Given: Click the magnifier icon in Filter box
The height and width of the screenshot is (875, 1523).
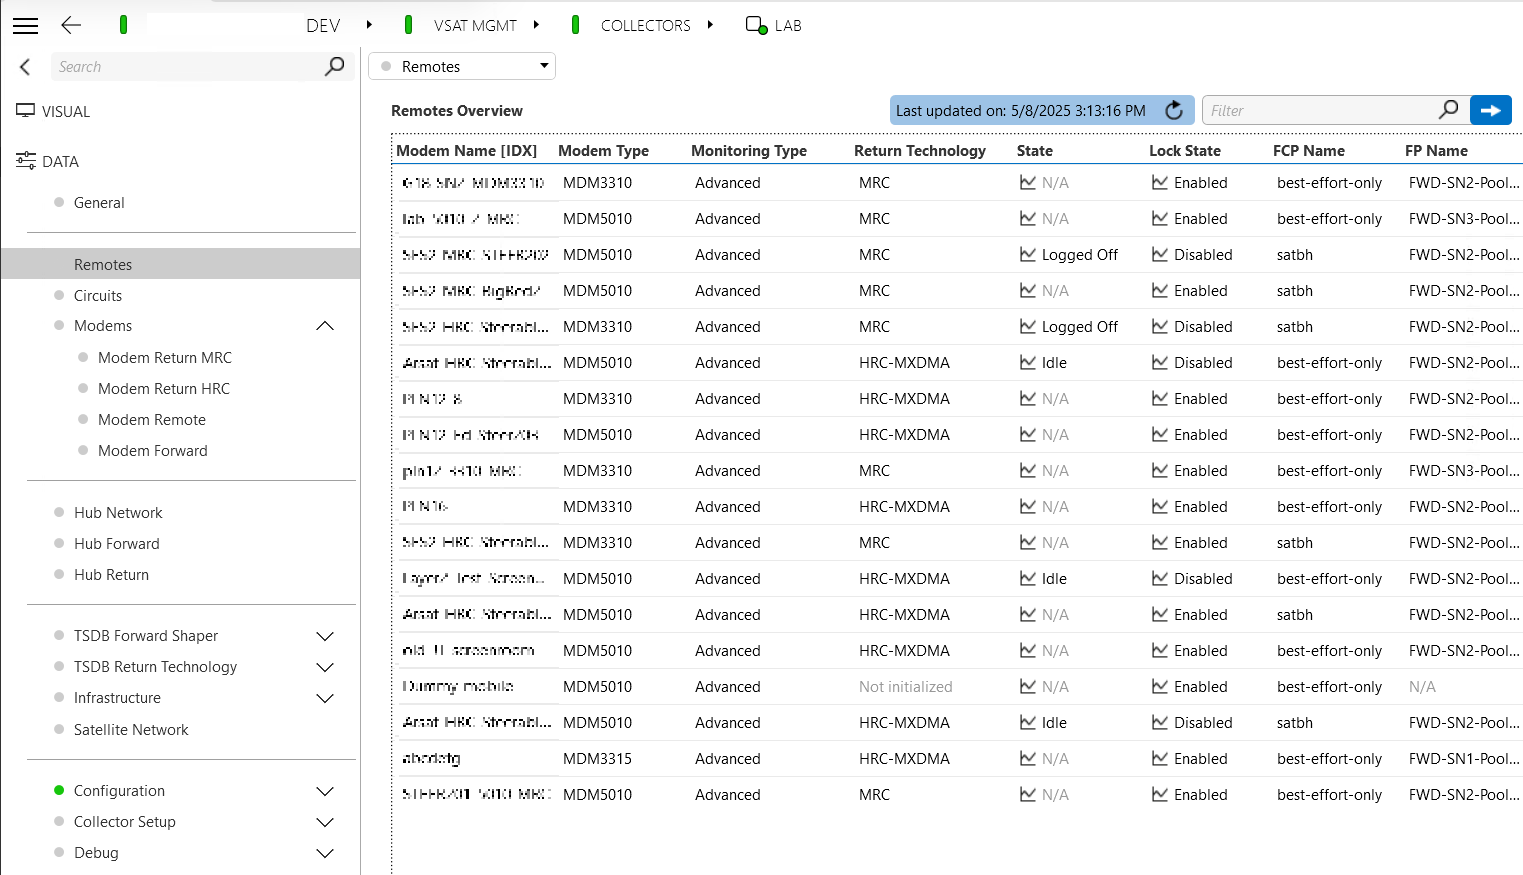Looking at the screenshot, I should (x=1448, y=110).
